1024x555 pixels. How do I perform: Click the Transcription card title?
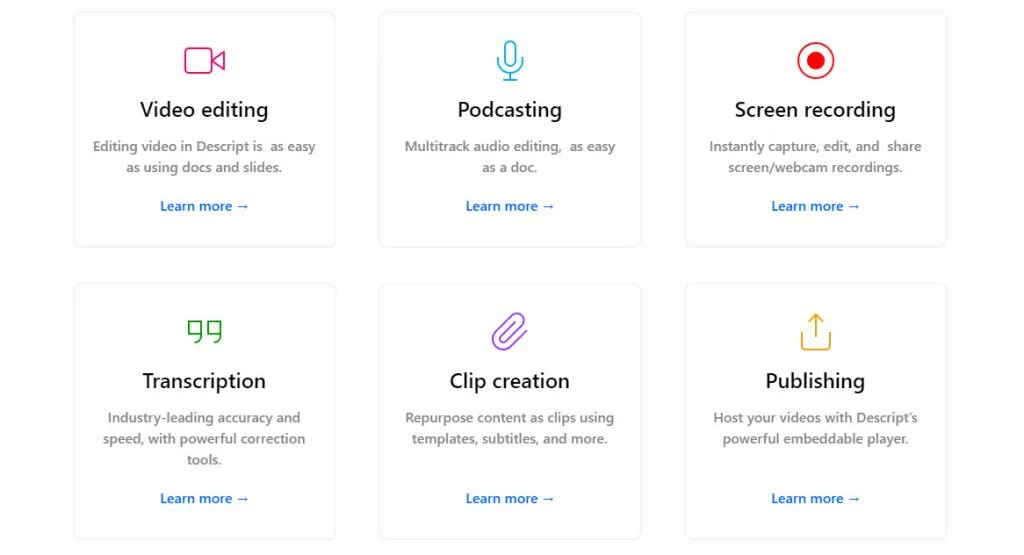(x=204, y=381)
